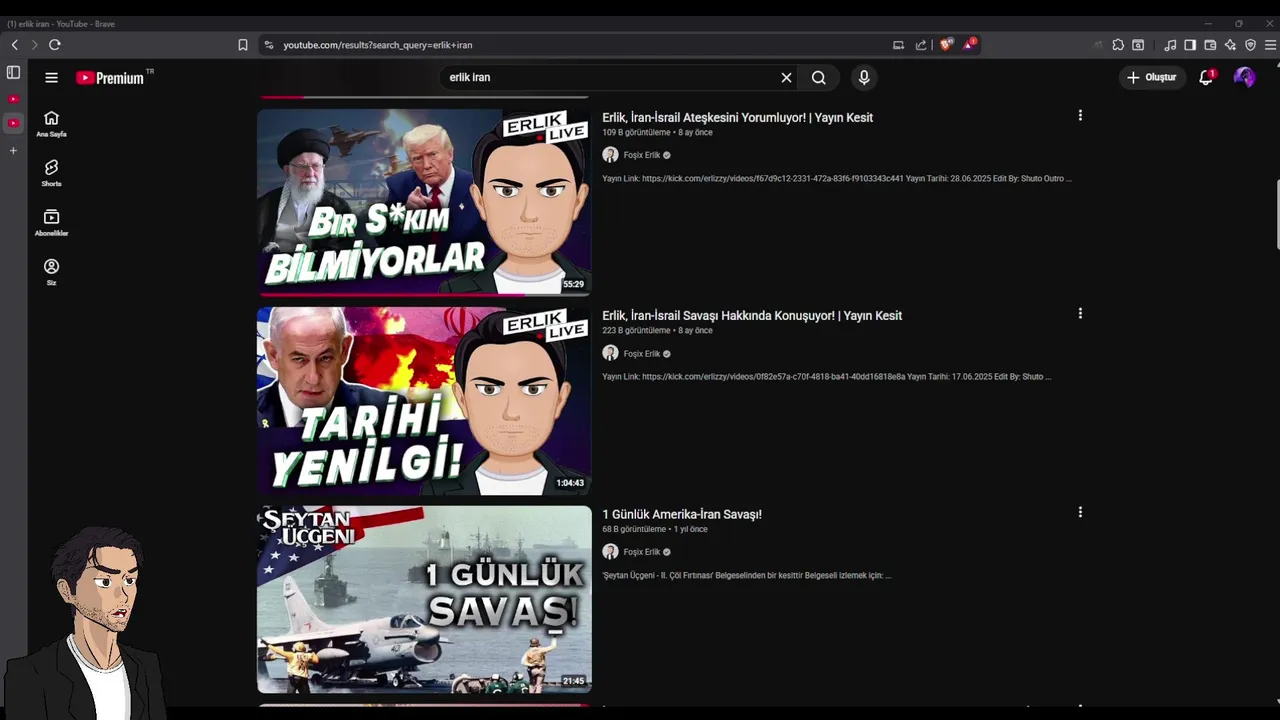
Task: Open the notifications bell
Action: click(x=1206, y=77)
